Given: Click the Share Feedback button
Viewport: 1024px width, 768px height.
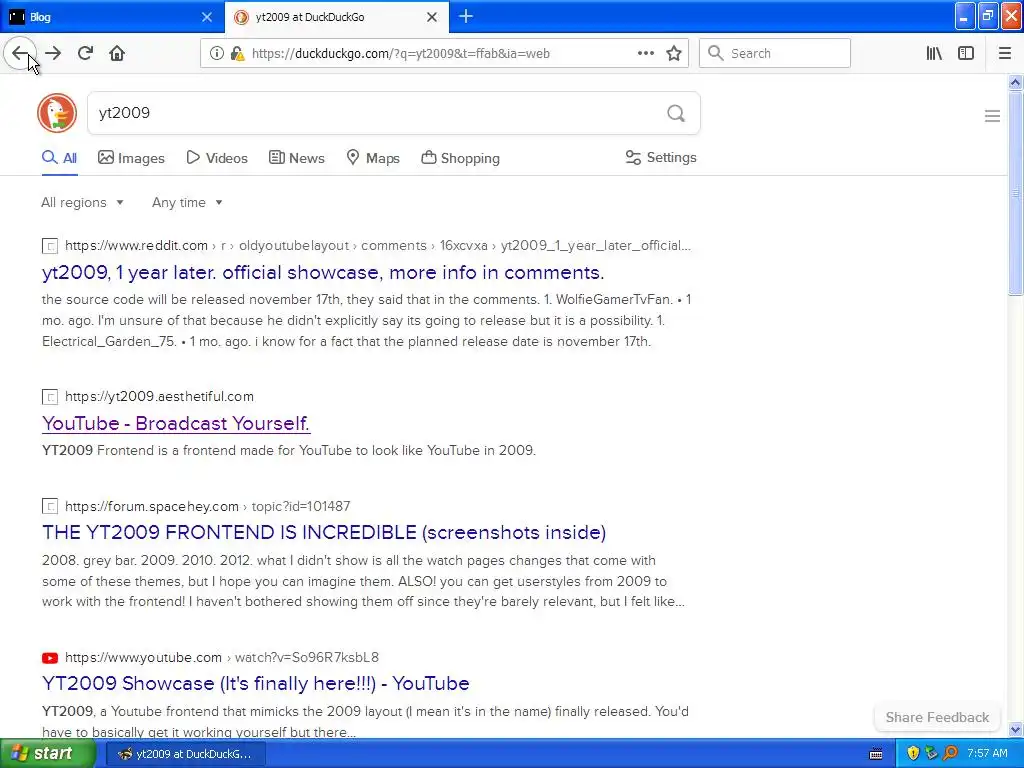Looking at the screenshot, I should point(937,717).
